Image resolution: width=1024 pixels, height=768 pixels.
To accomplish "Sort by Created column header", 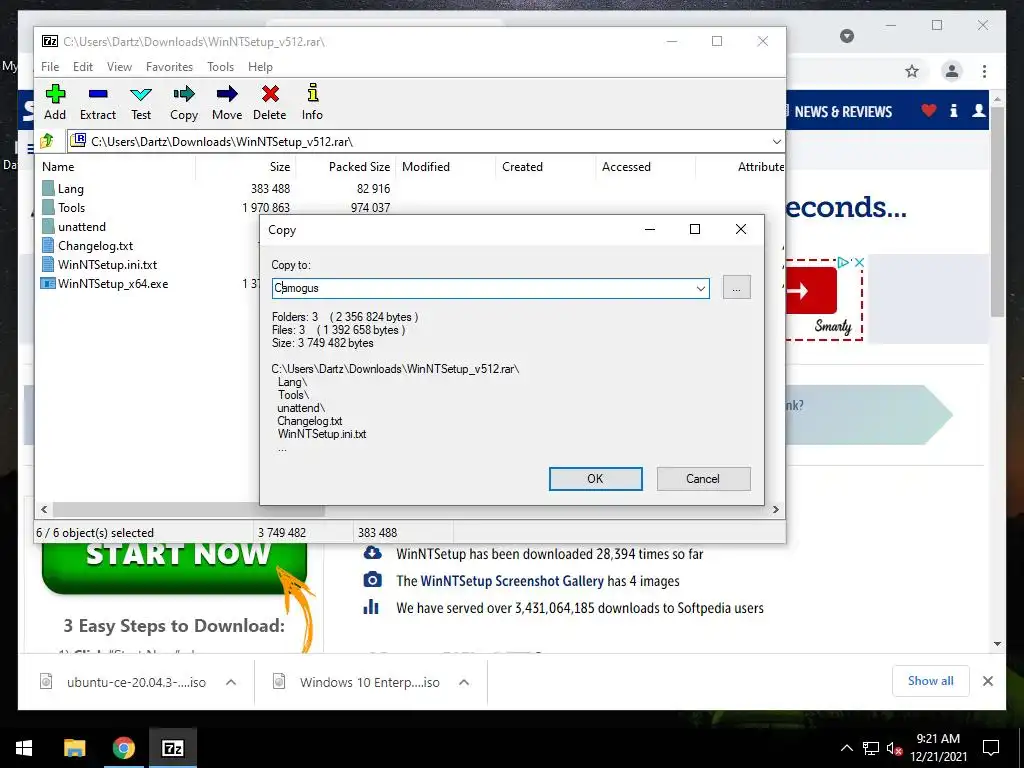I will point(546,167).
